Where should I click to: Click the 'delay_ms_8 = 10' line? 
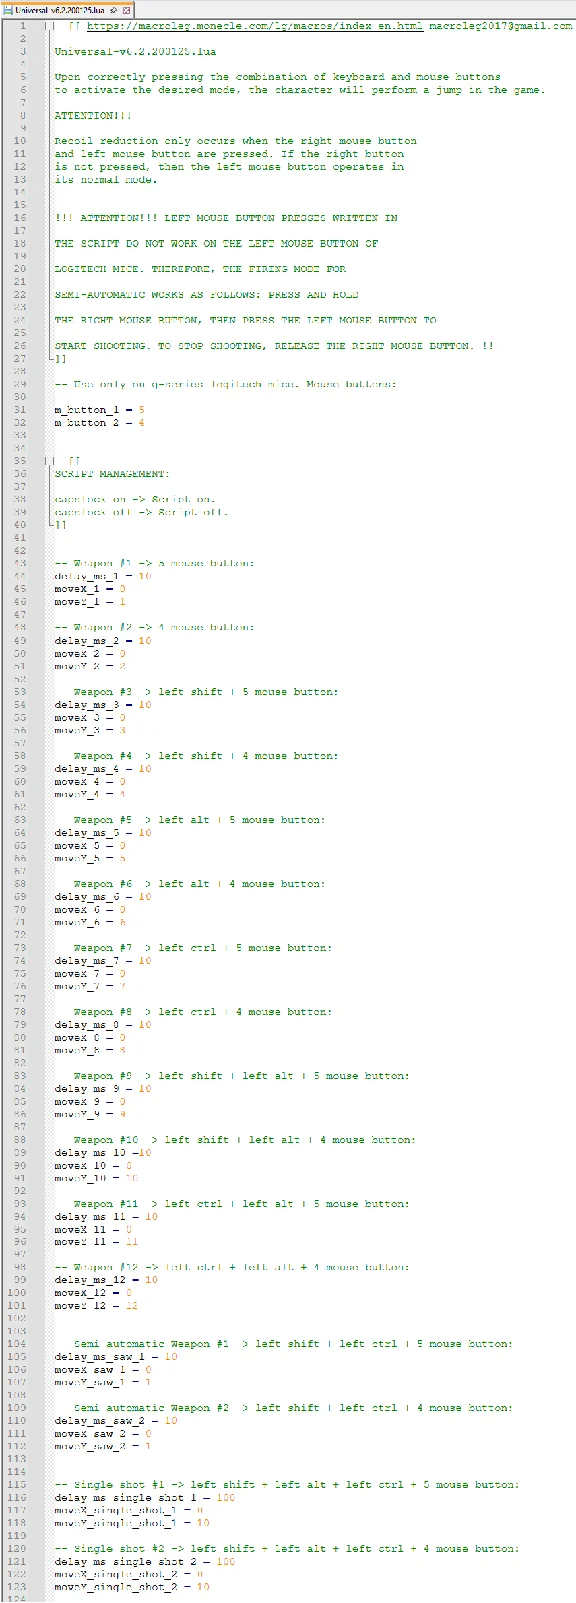coord(103,1024)
